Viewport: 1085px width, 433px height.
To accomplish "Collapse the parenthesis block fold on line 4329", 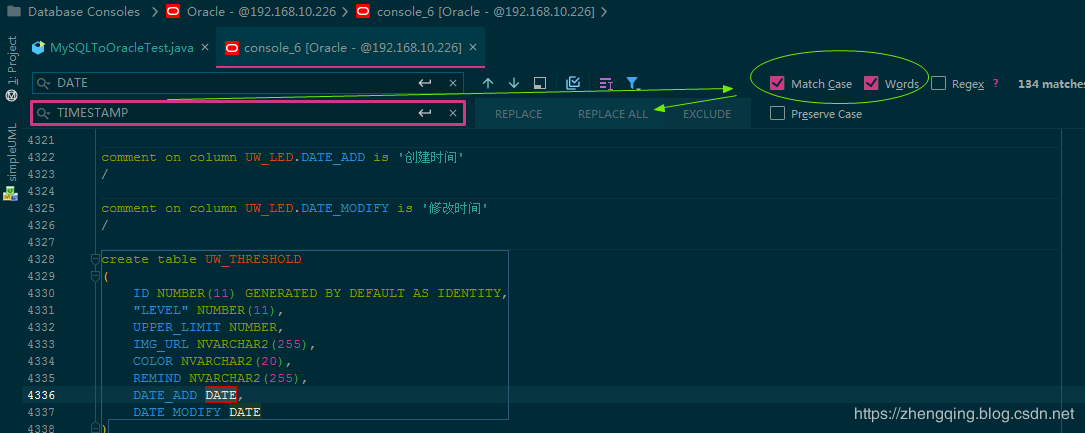I will [95, 276].
